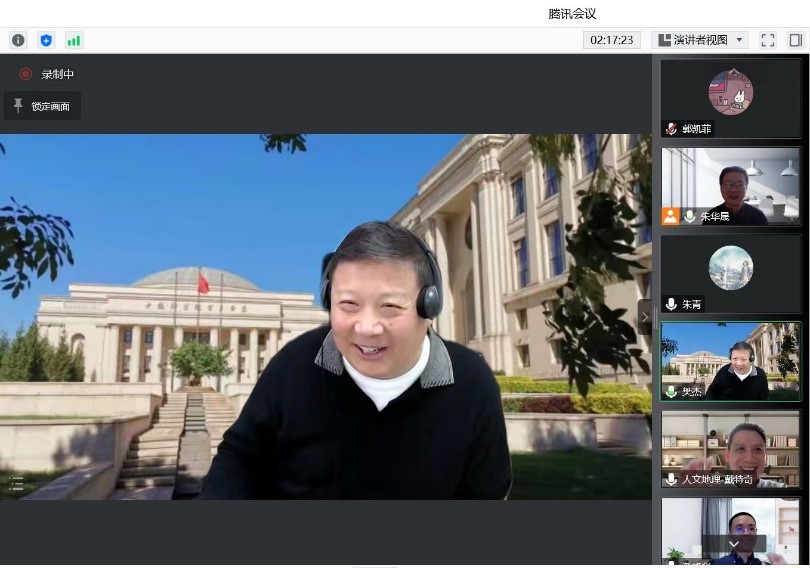Screen dimensions: 810x568
Task: Select 郭凯菲's participant tile
Action: pos(730,95)
